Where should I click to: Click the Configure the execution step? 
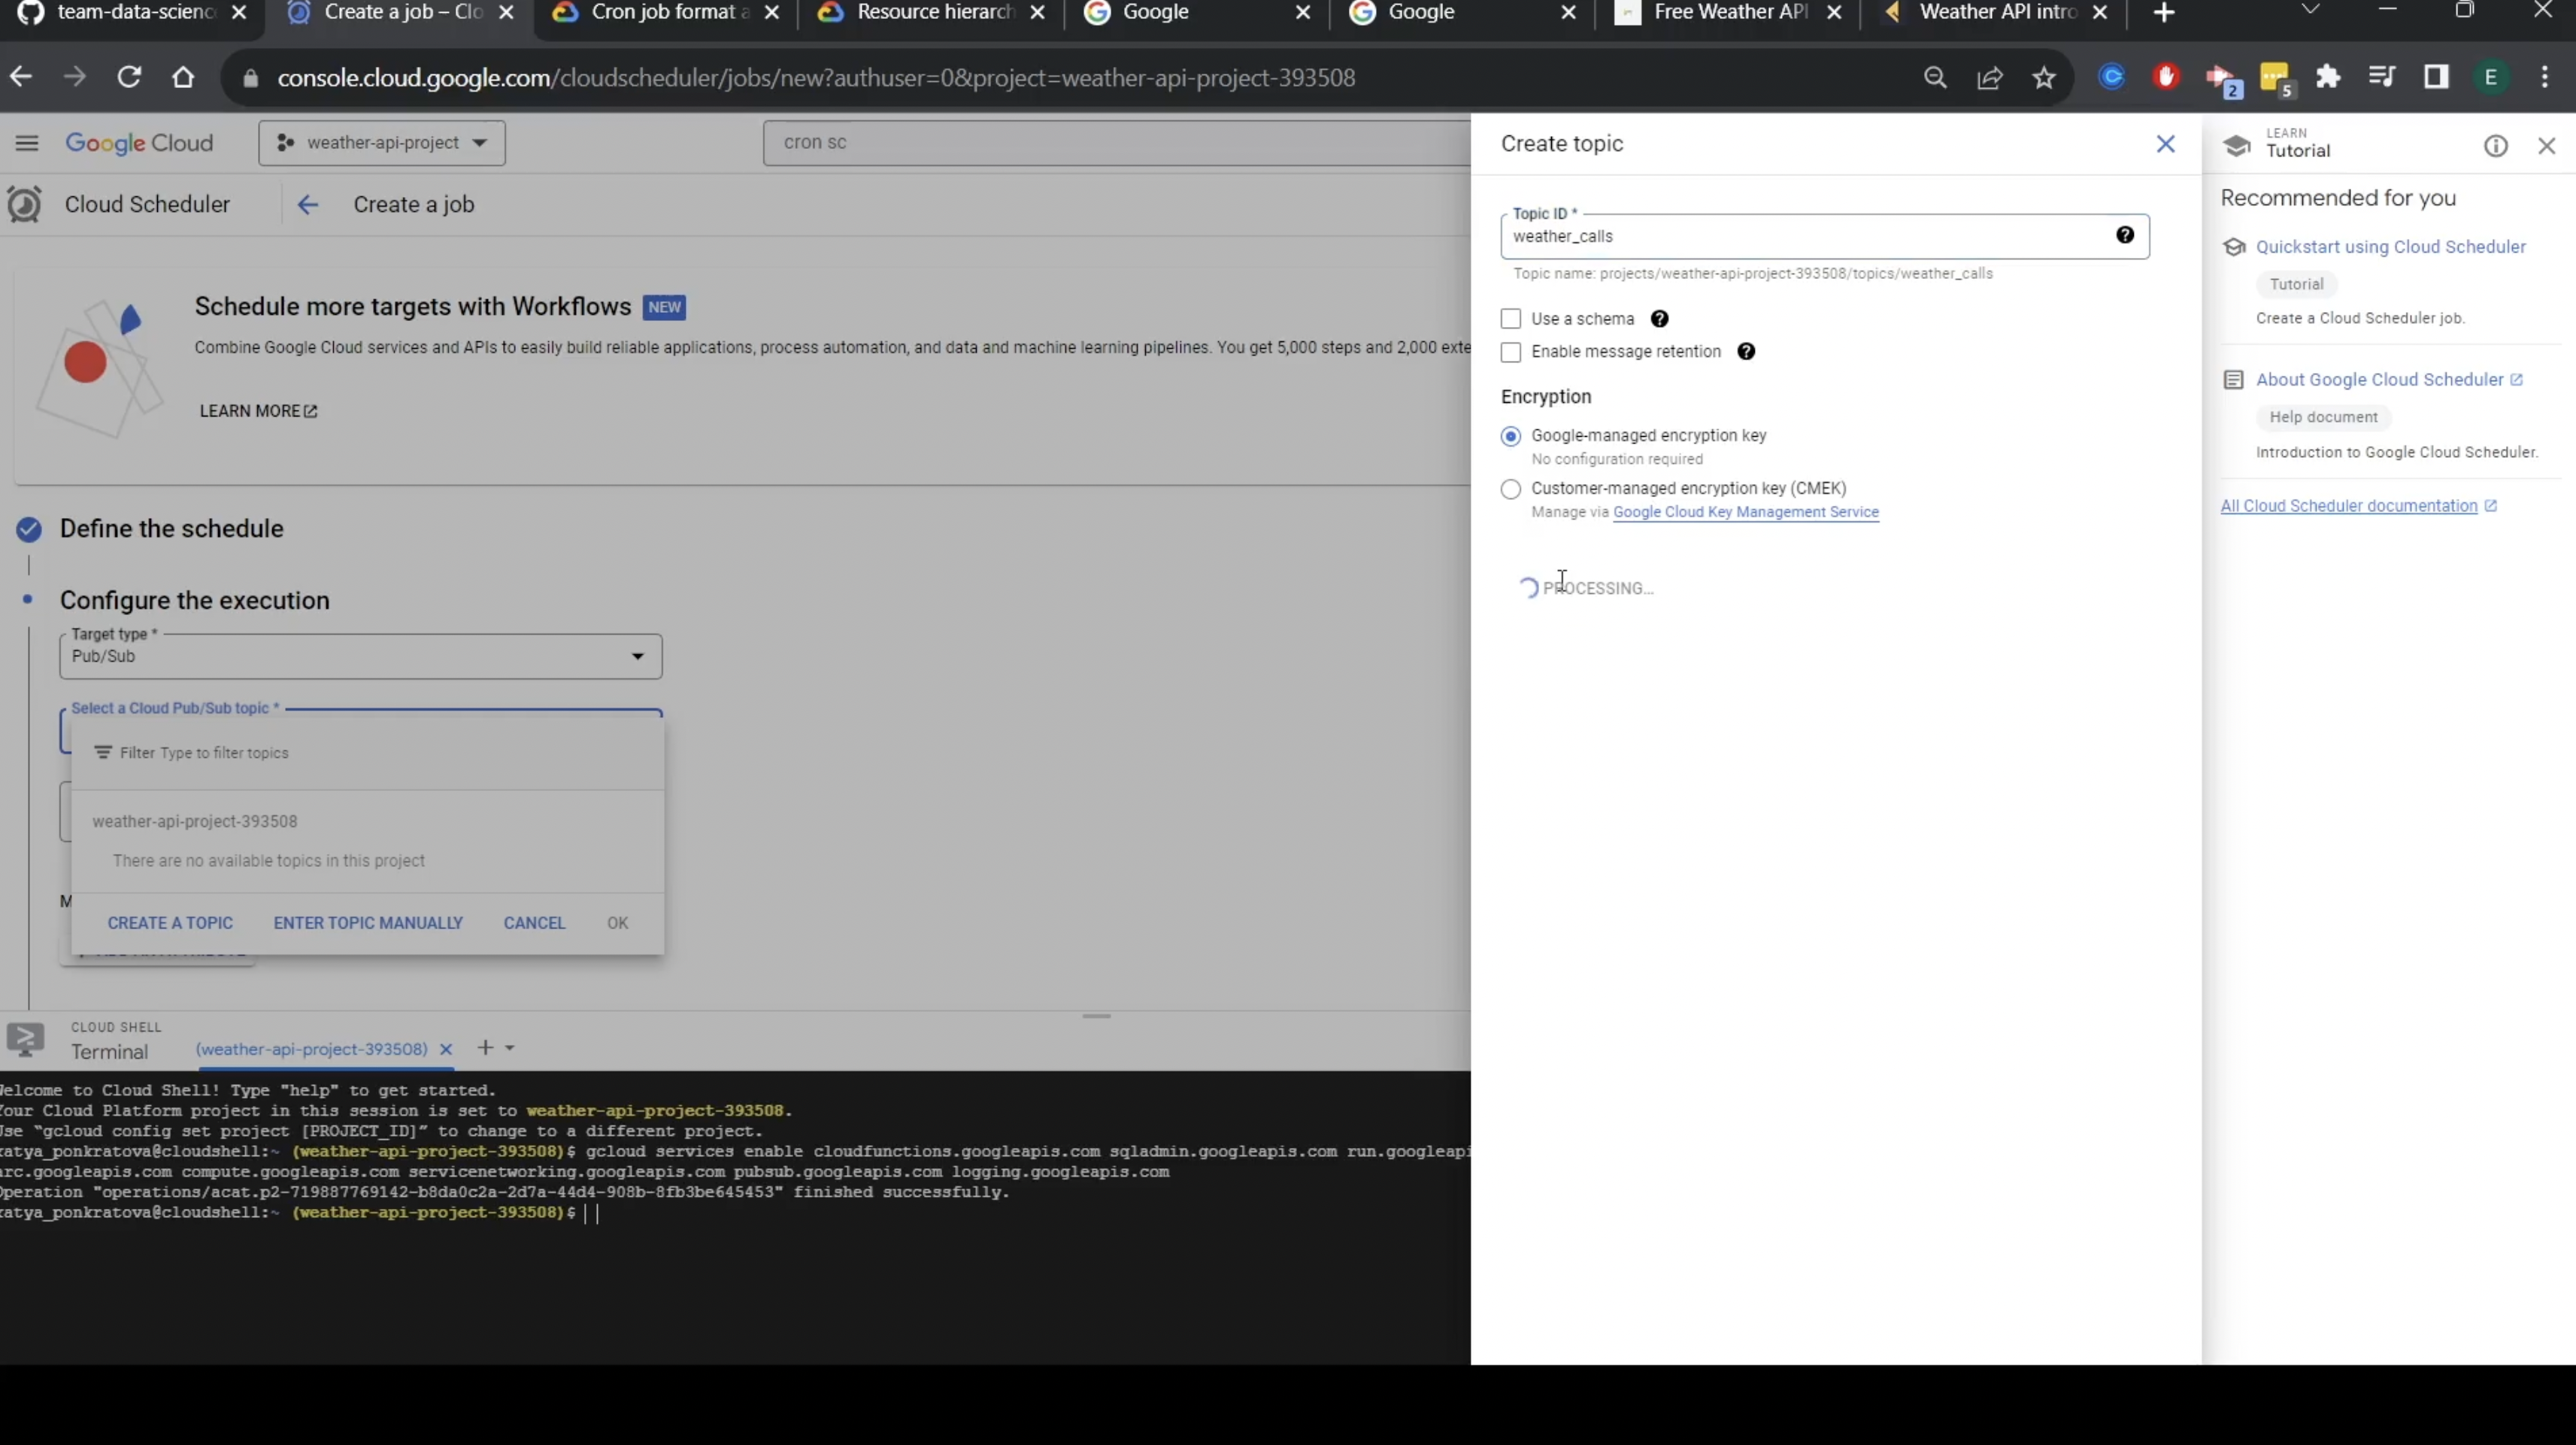pyautogui.click(x=194, y=601)
